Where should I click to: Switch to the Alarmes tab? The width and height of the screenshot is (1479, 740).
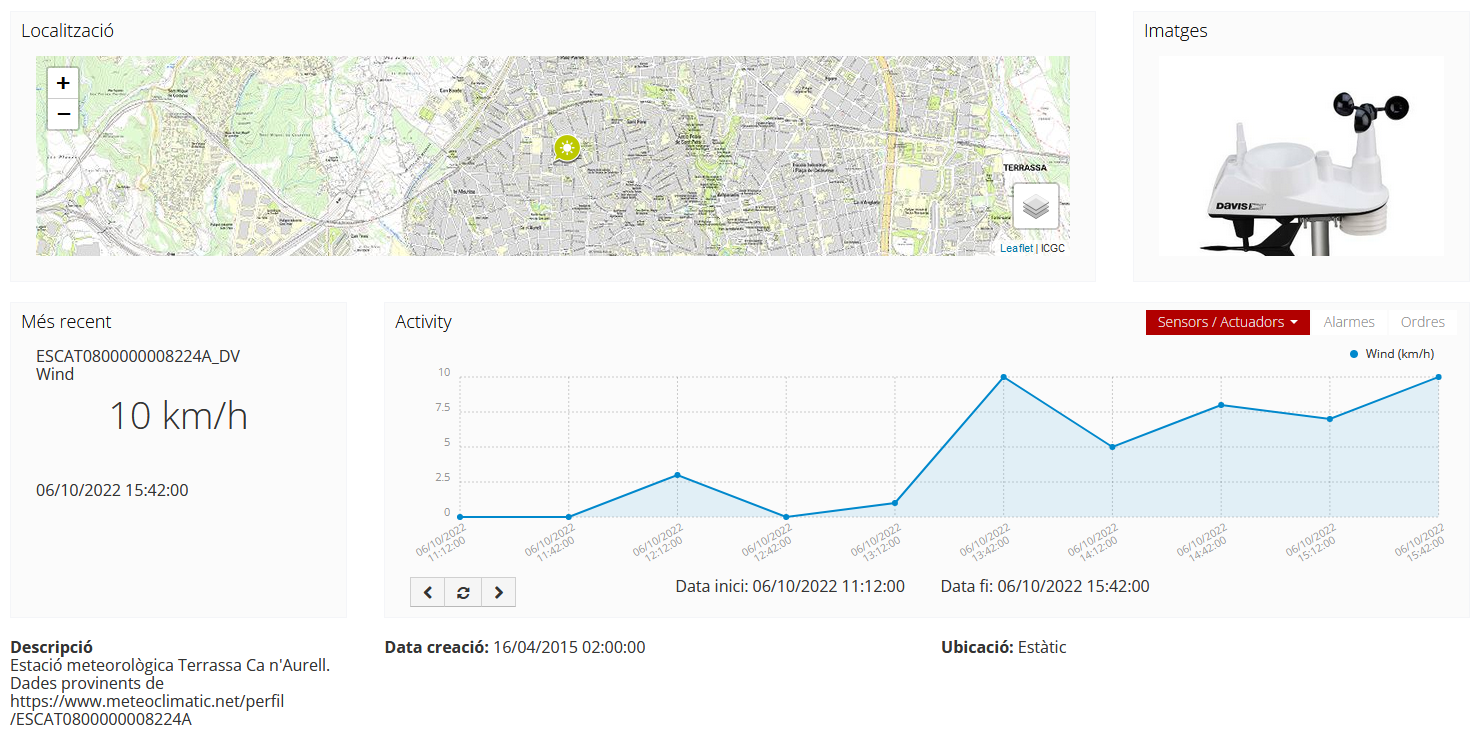(1349, 322)
